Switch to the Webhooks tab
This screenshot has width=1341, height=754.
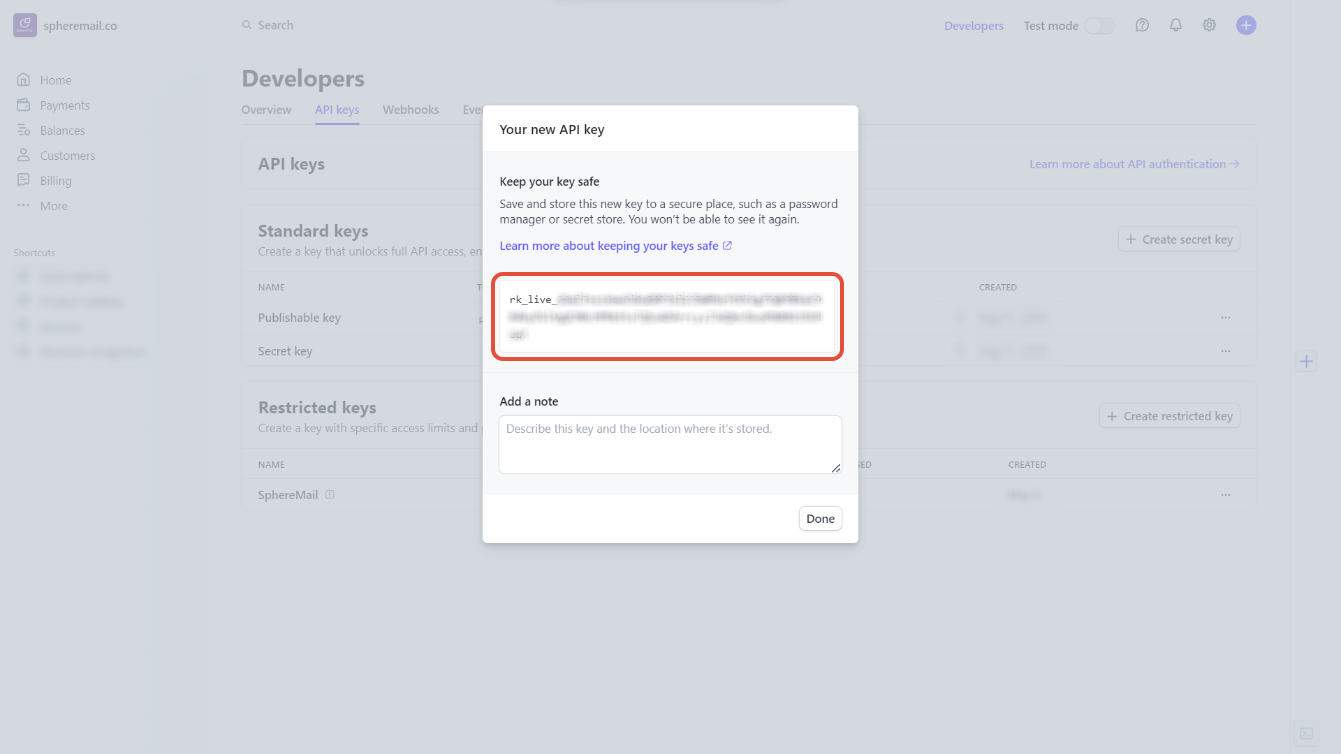pos(411,110)
